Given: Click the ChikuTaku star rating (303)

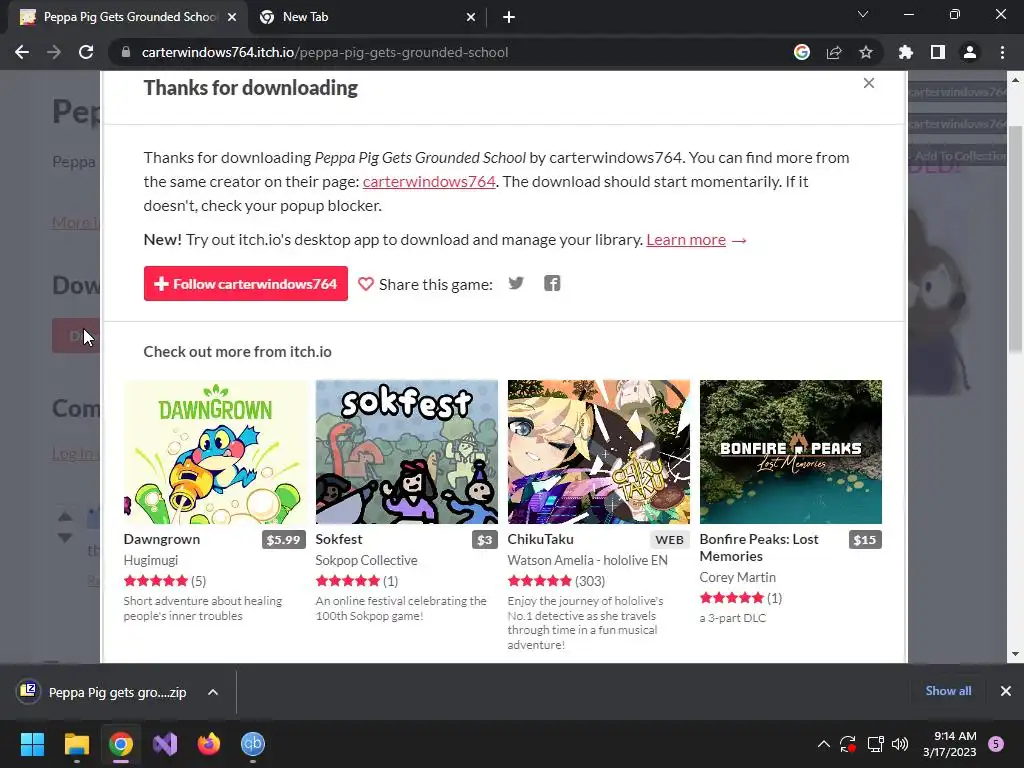Looking at the screenshot, I should (556, 581).
